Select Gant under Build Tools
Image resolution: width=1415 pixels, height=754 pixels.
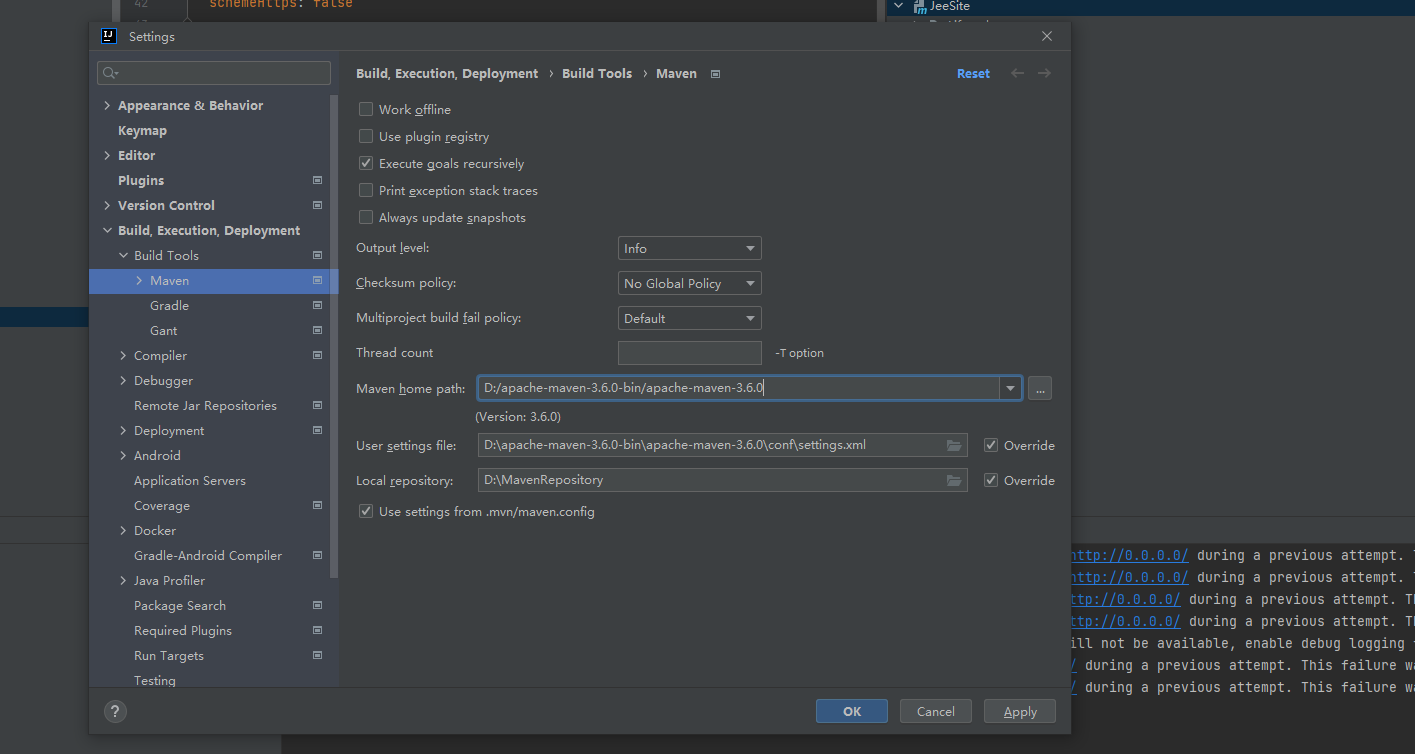pyautogui.click(x=164, y=331)
